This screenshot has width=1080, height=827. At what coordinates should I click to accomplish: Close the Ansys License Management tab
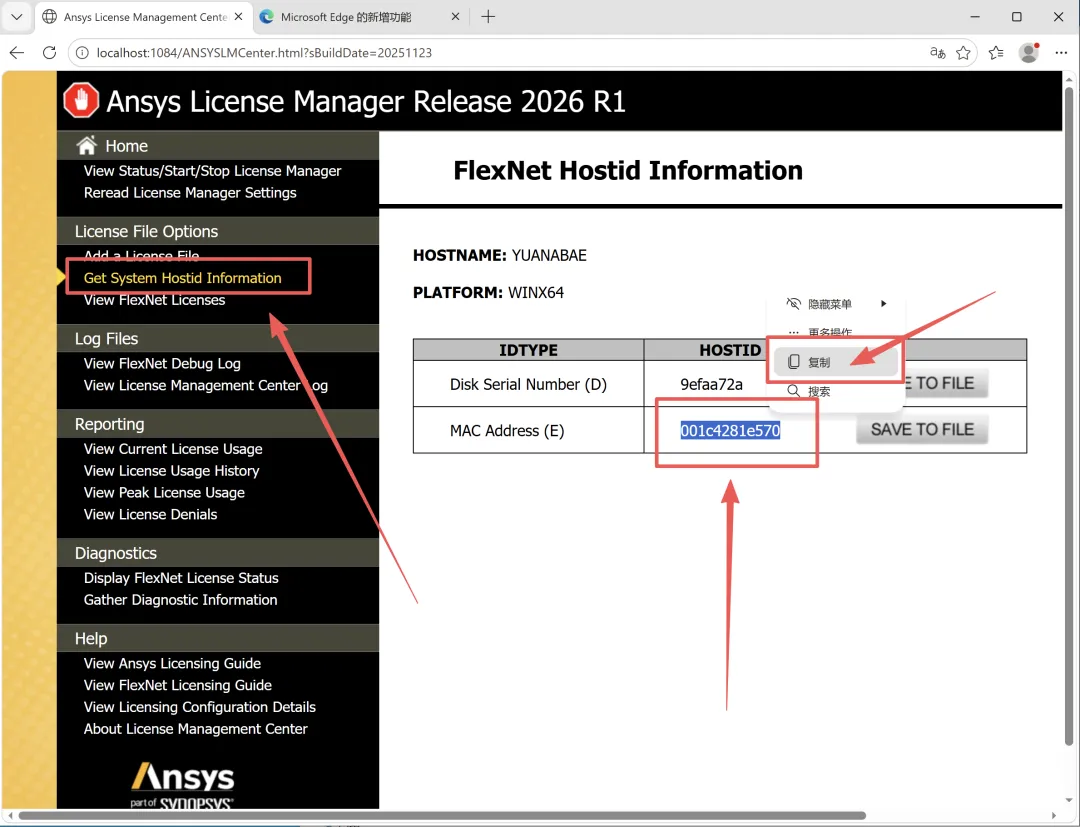point(238,17)
